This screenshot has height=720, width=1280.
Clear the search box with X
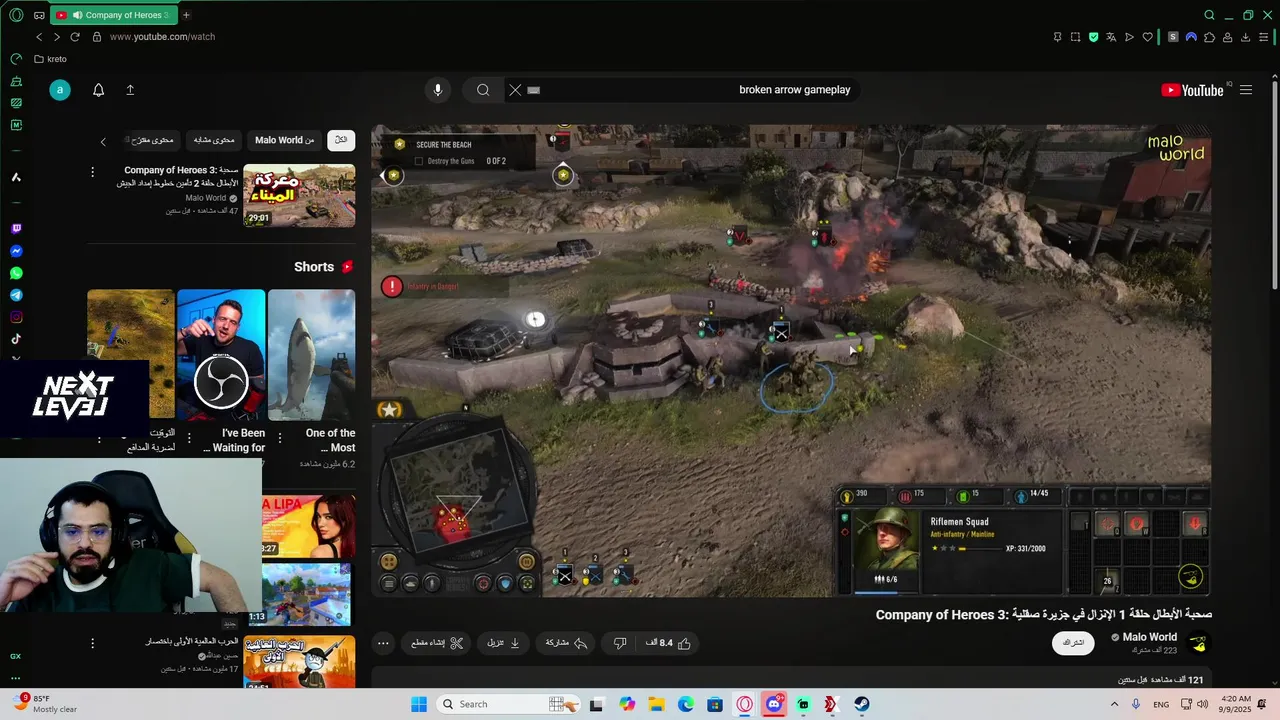515,90
